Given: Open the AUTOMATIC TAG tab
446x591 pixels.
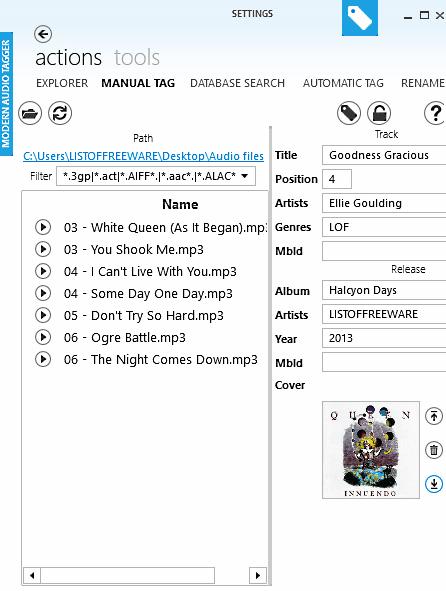Looking at the screenshot, I should click(x=343, y=83).
